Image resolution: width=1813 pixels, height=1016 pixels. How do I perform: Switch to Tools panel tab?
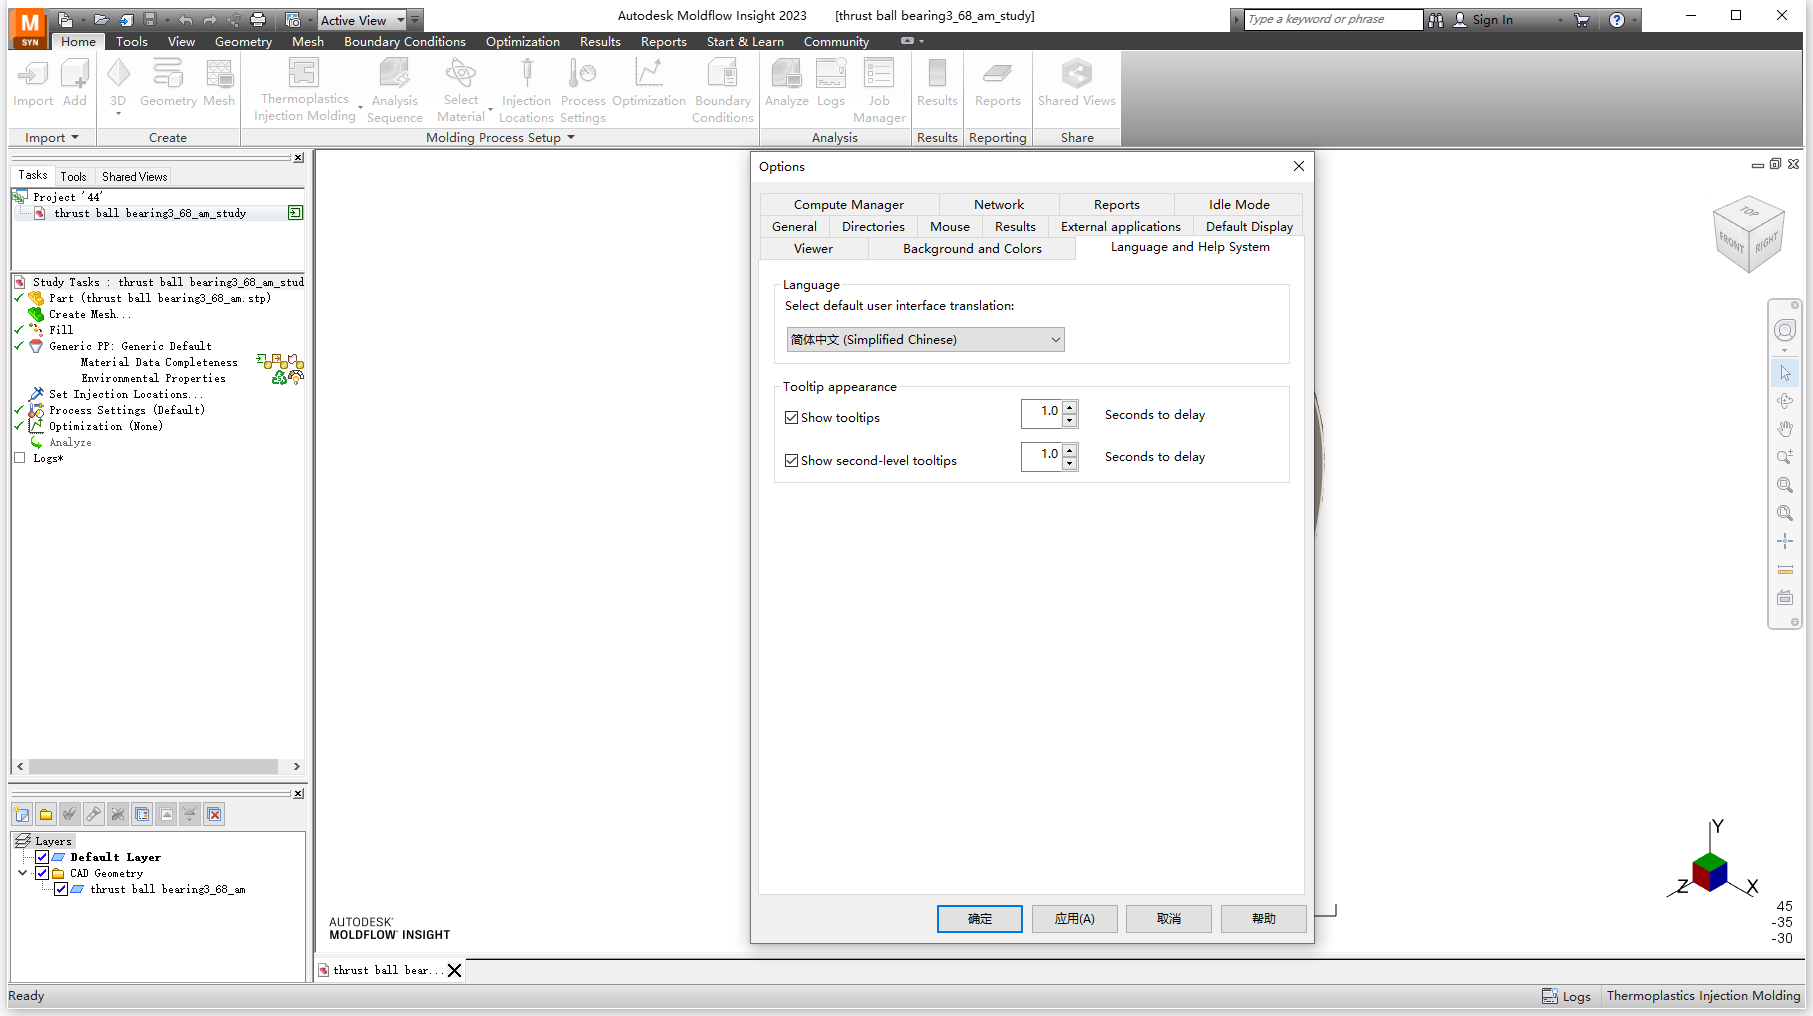(73, 177)
